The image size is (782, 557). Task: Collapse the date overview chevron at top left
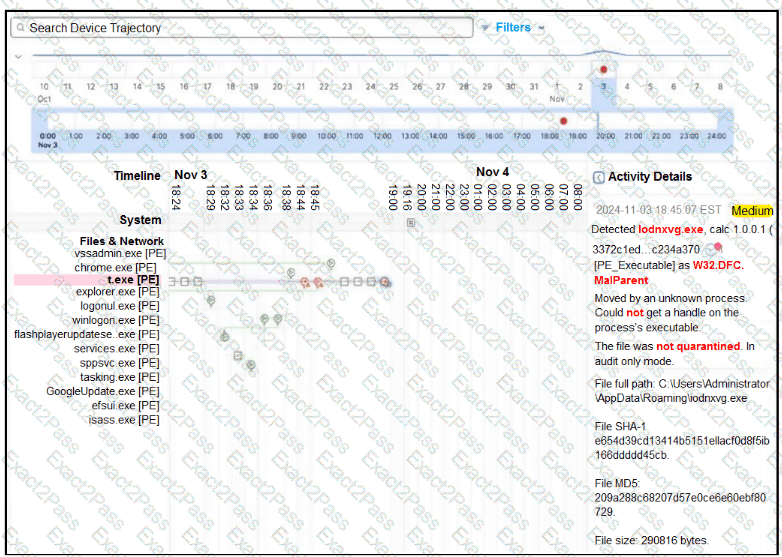pos(17,56)
